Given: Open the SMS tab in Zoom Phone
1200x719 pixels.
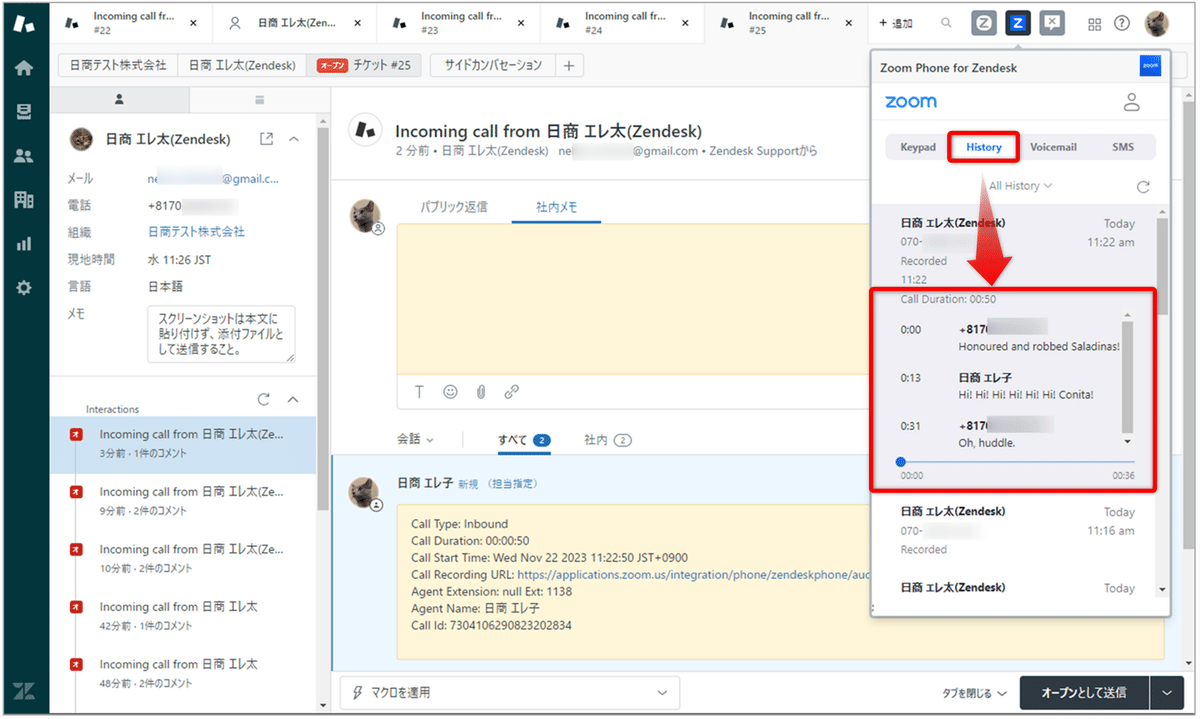Looking at the screenshot, I should pyautogui.click(x=1123, y=147).
